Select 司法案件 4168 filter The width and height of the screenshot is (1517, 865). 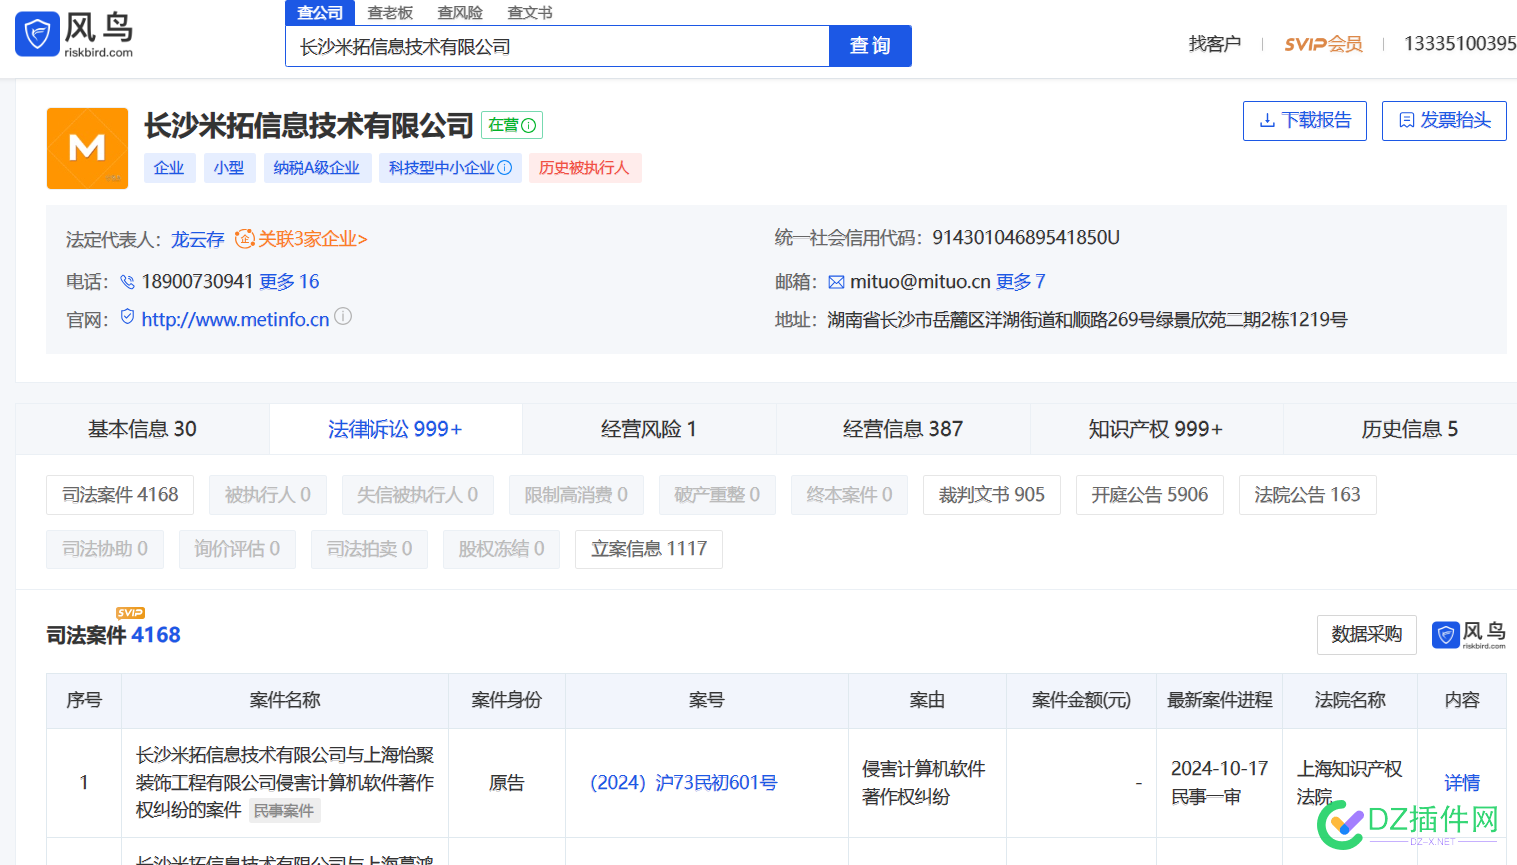(x=120, y=495)
